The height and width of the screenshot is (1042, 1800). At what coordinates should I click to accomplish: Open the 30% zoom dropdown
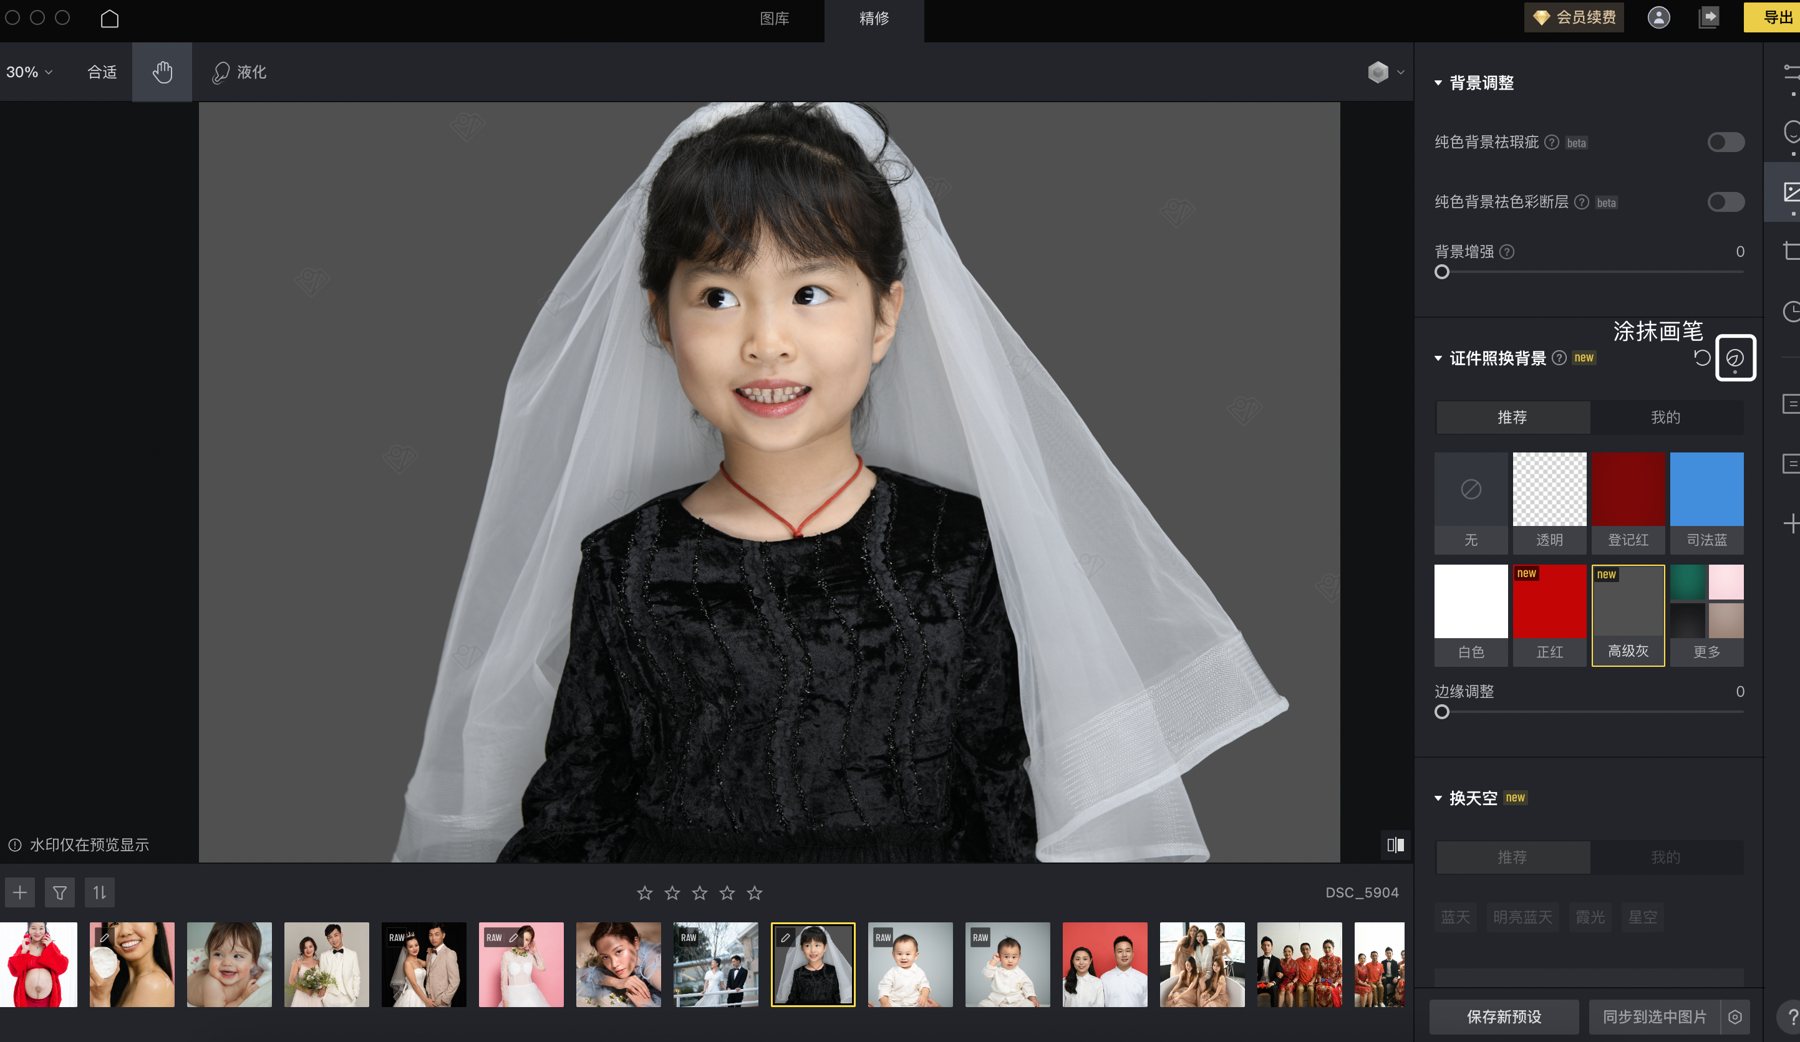pos(29,72)
